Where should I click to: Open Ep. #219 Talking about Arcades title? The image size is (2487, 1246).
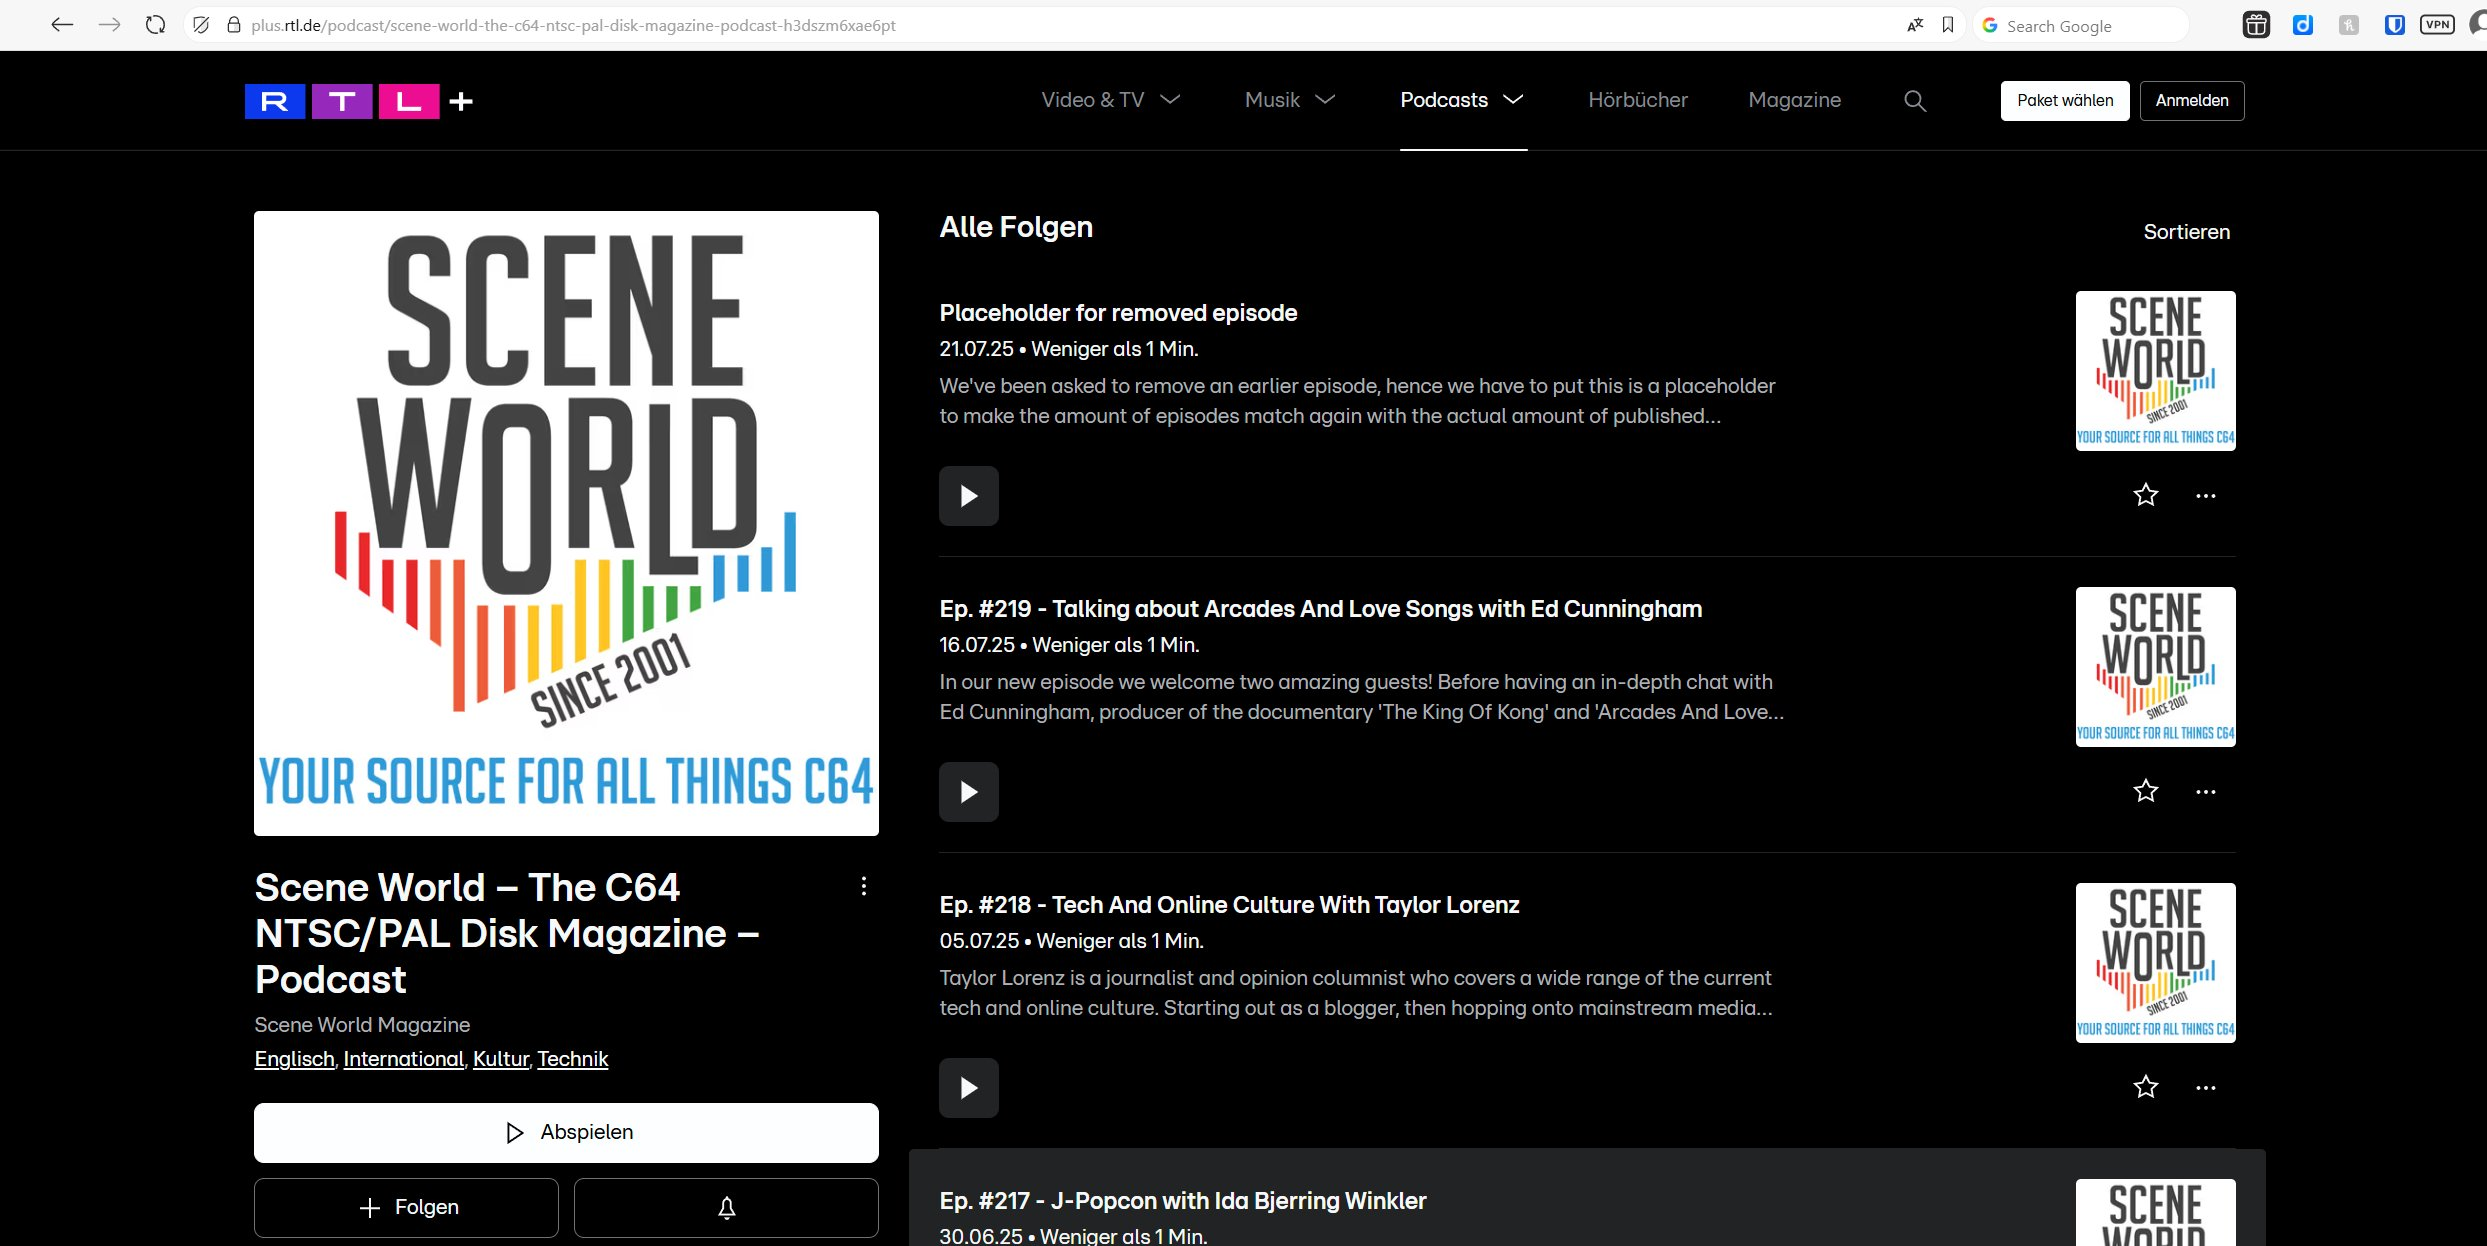[x=1321, y=609]
